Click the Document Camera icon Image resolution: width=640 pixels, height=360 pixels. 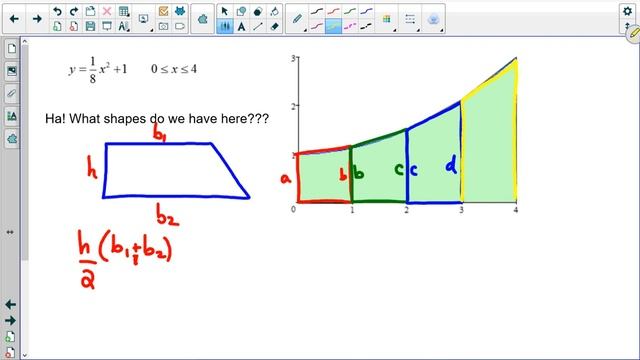[x=180, y=27]
